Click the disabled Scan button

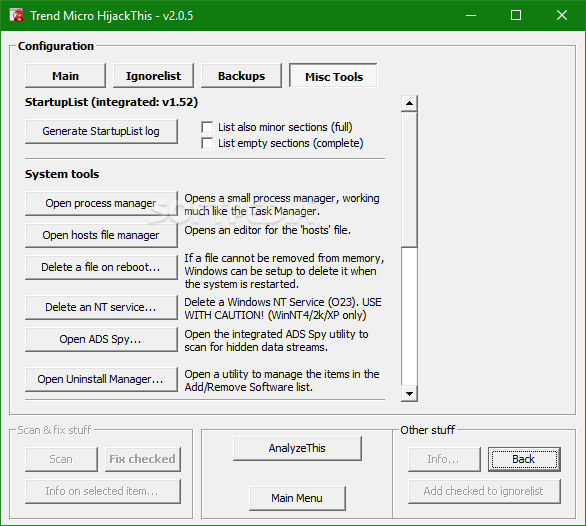coord(61,459)
